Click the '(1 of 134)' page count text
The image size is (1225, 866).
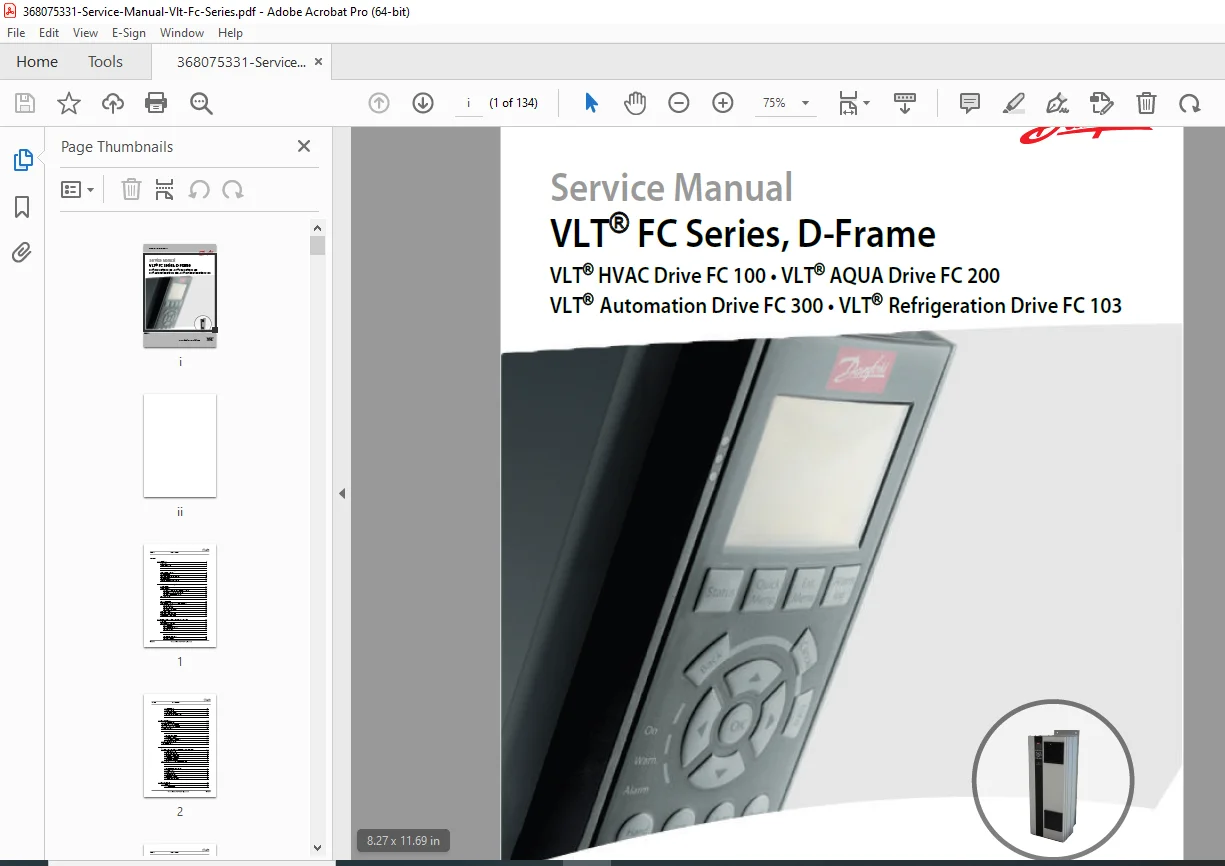click(x=513, y=103)
